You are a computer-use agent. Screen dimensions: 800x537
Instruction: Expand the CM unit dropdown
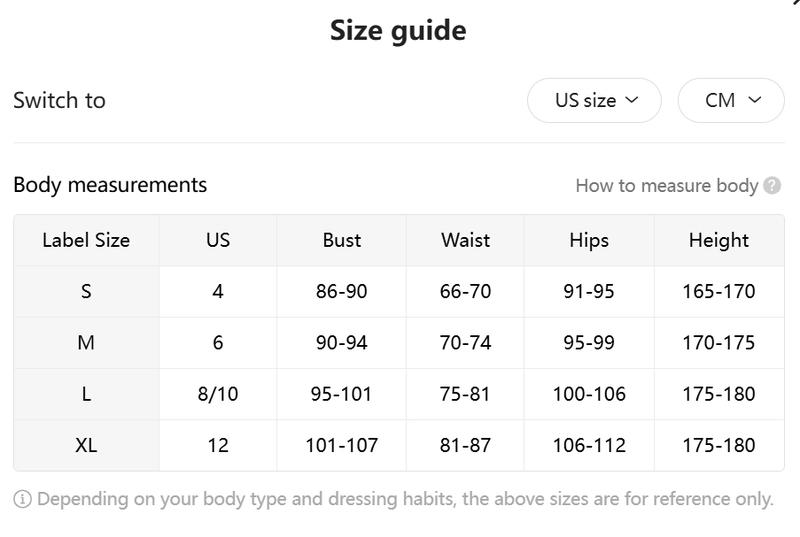(731, 100)
